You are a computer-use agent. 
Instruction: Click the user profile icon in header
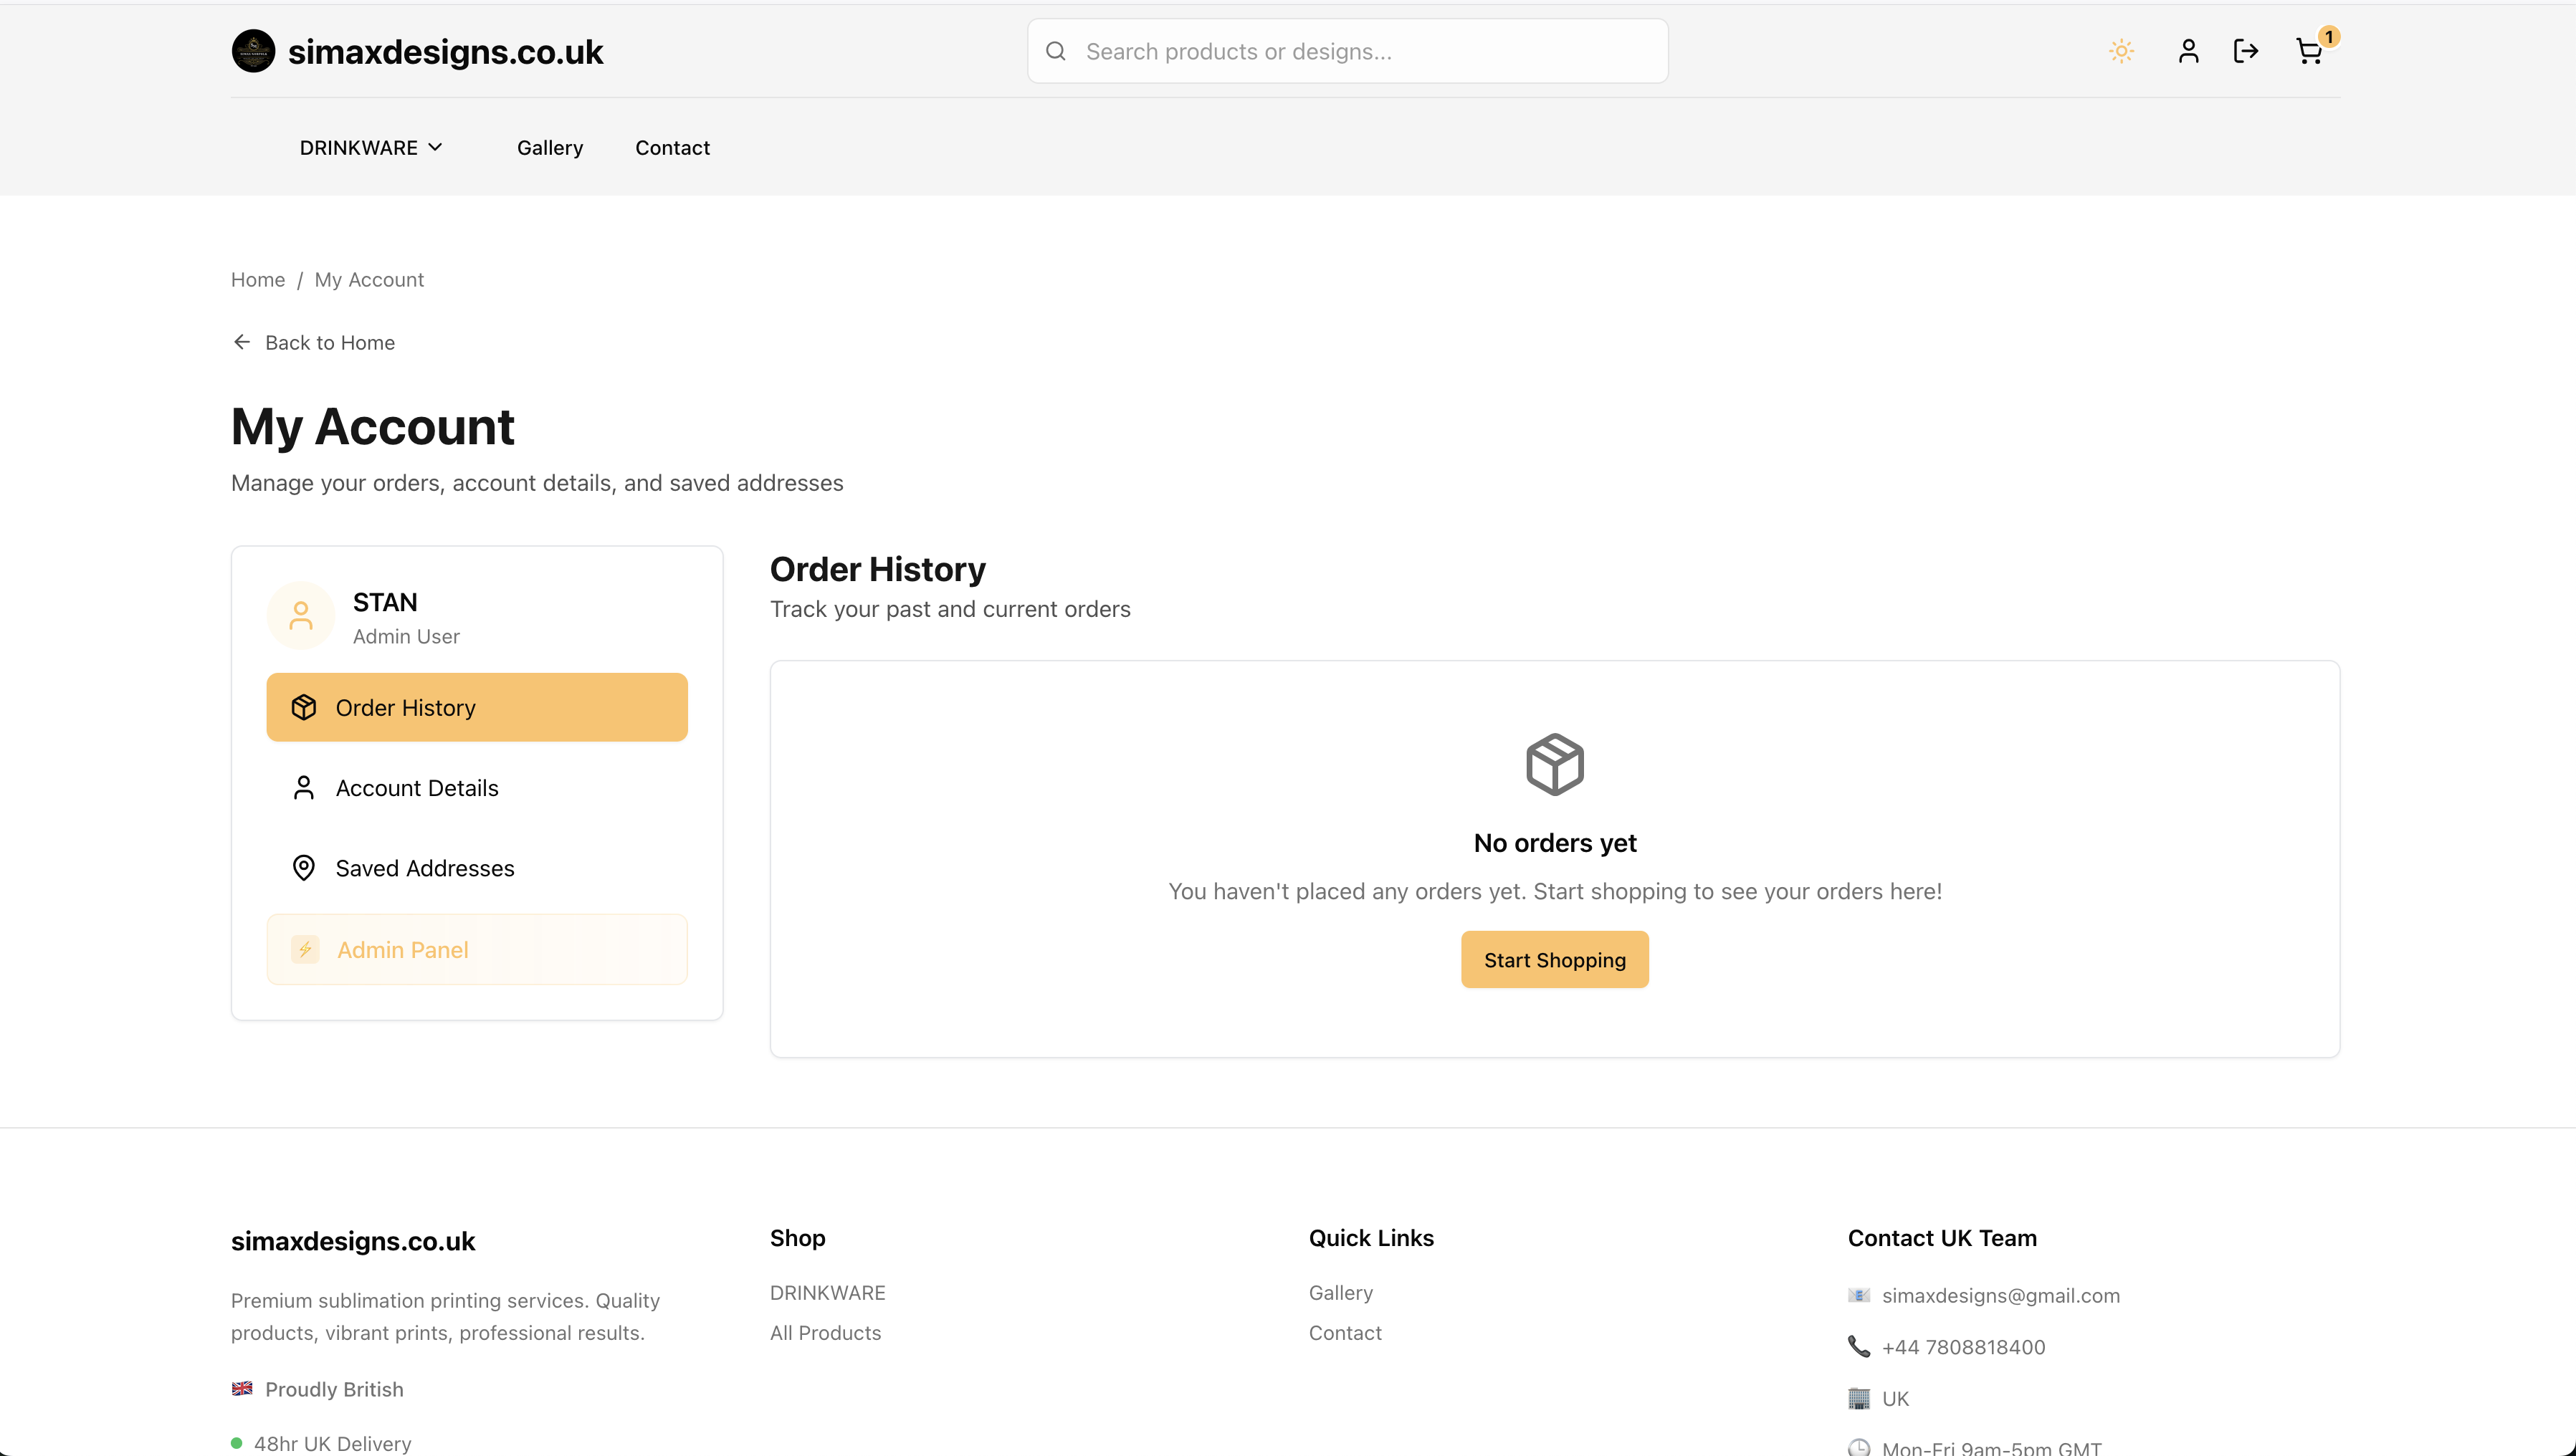[2188, 51]
